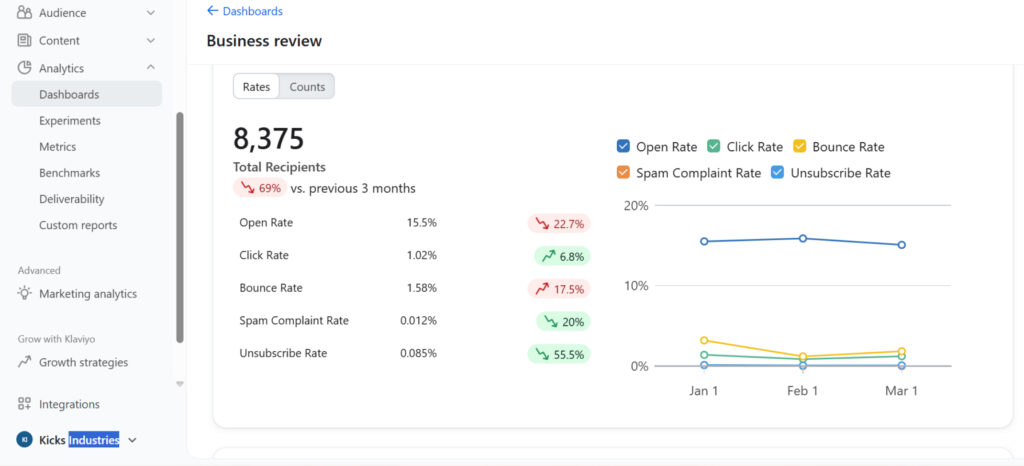Collapse the Analytics section chevron
The image size is (1024, 466).
tap(151, 67)
